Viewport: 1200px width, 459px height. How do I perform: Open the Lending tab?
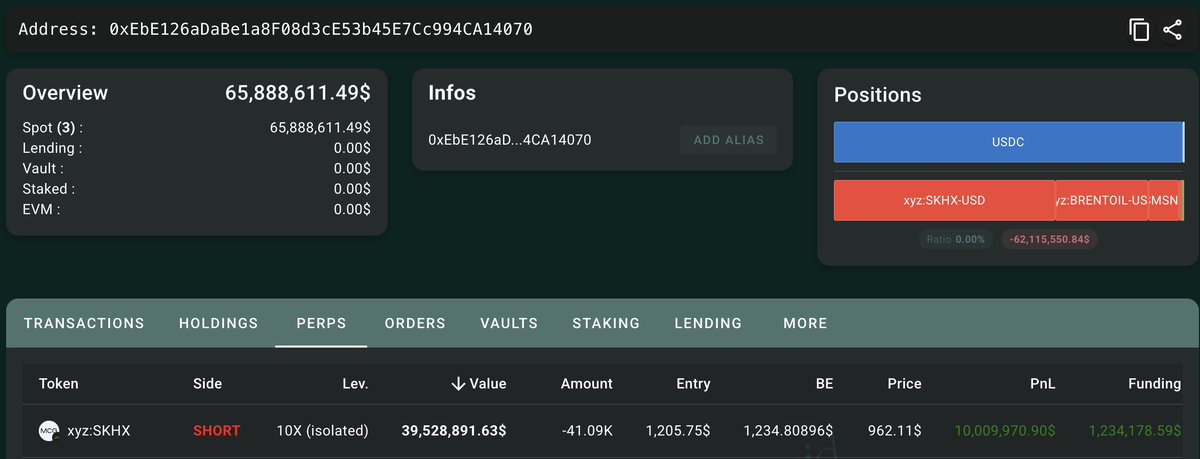click(x=708, y=323)
